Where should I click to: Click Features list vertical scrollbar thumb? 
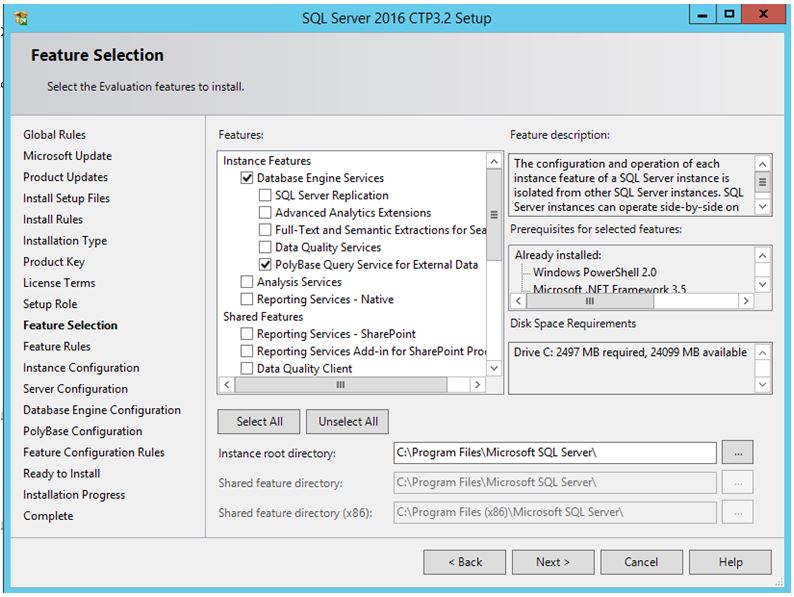pos(494,215)
